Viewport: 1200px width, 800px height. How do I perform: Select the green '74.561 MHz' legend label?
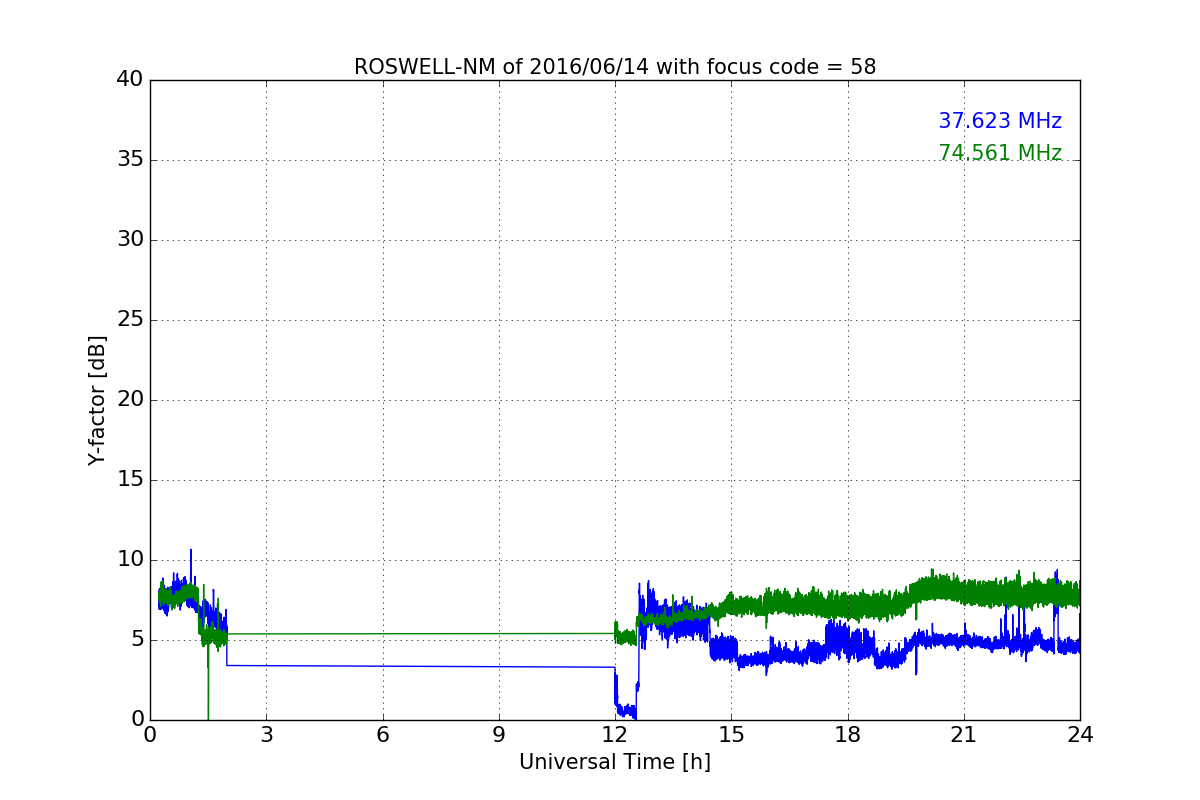[x=1000, y=153]
